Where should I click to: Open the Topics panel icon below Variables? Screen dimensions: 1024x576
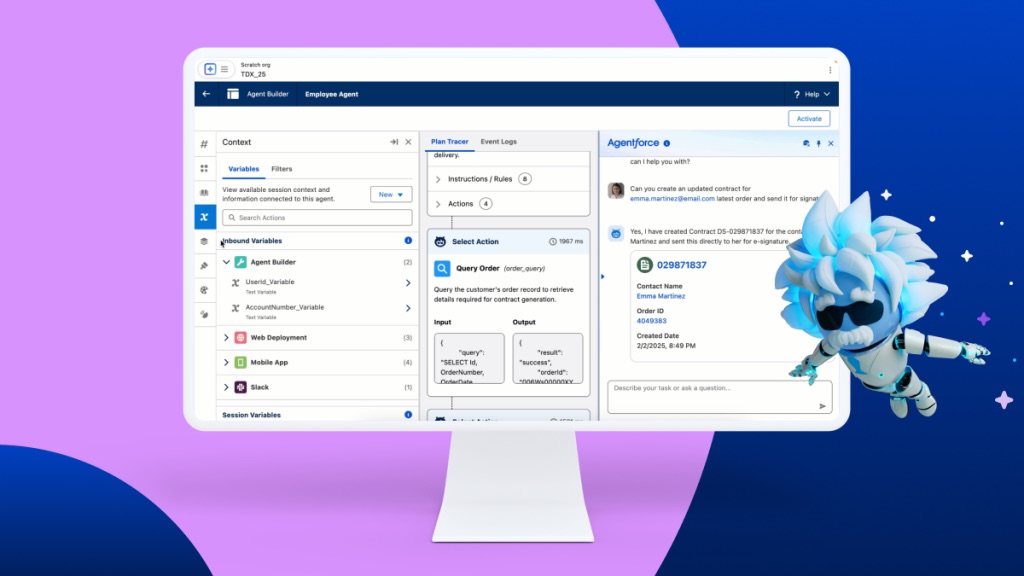[x=204, y=240]
